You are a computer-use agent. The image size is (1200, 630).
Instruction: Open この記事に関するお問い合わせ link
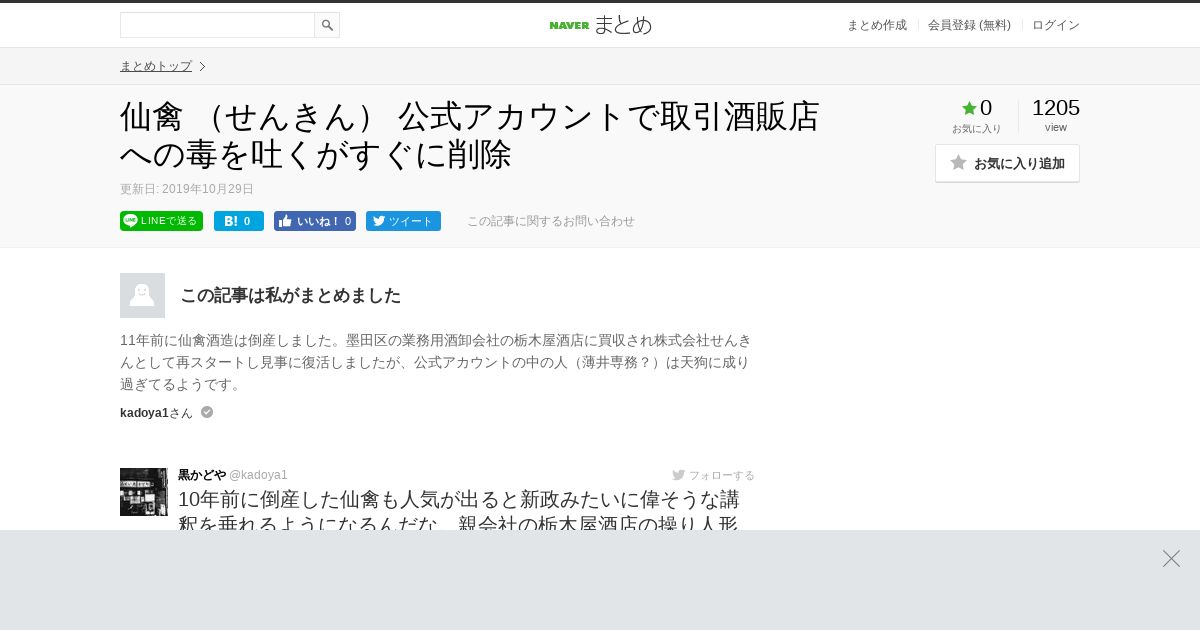(551, 221)
